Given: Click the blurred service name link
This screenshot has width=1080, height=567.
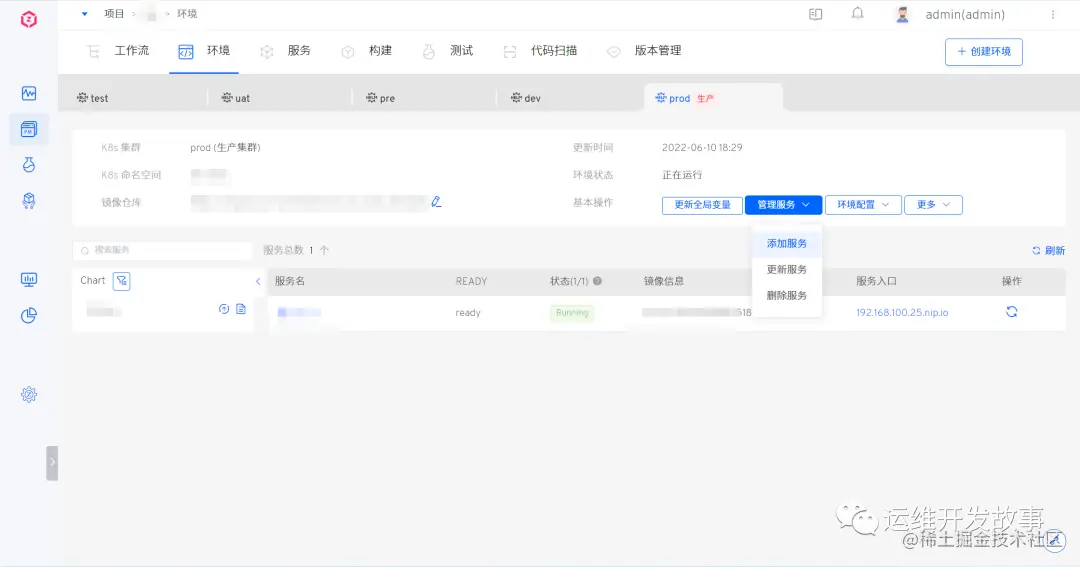Looking at the screenshot, I should tap(299, 313).
